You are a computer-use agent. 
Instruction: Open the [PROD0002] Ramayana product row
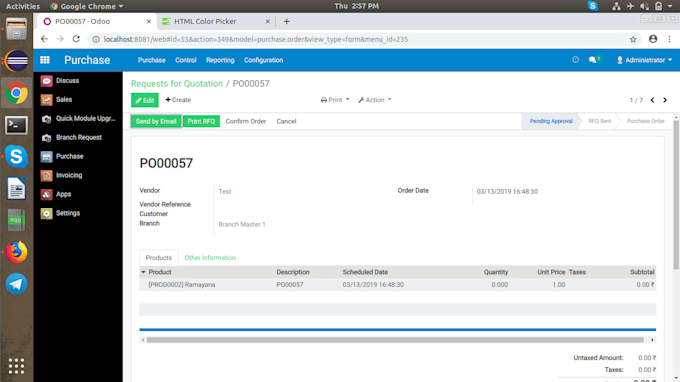pyautogui.click(x=397, y=285)
